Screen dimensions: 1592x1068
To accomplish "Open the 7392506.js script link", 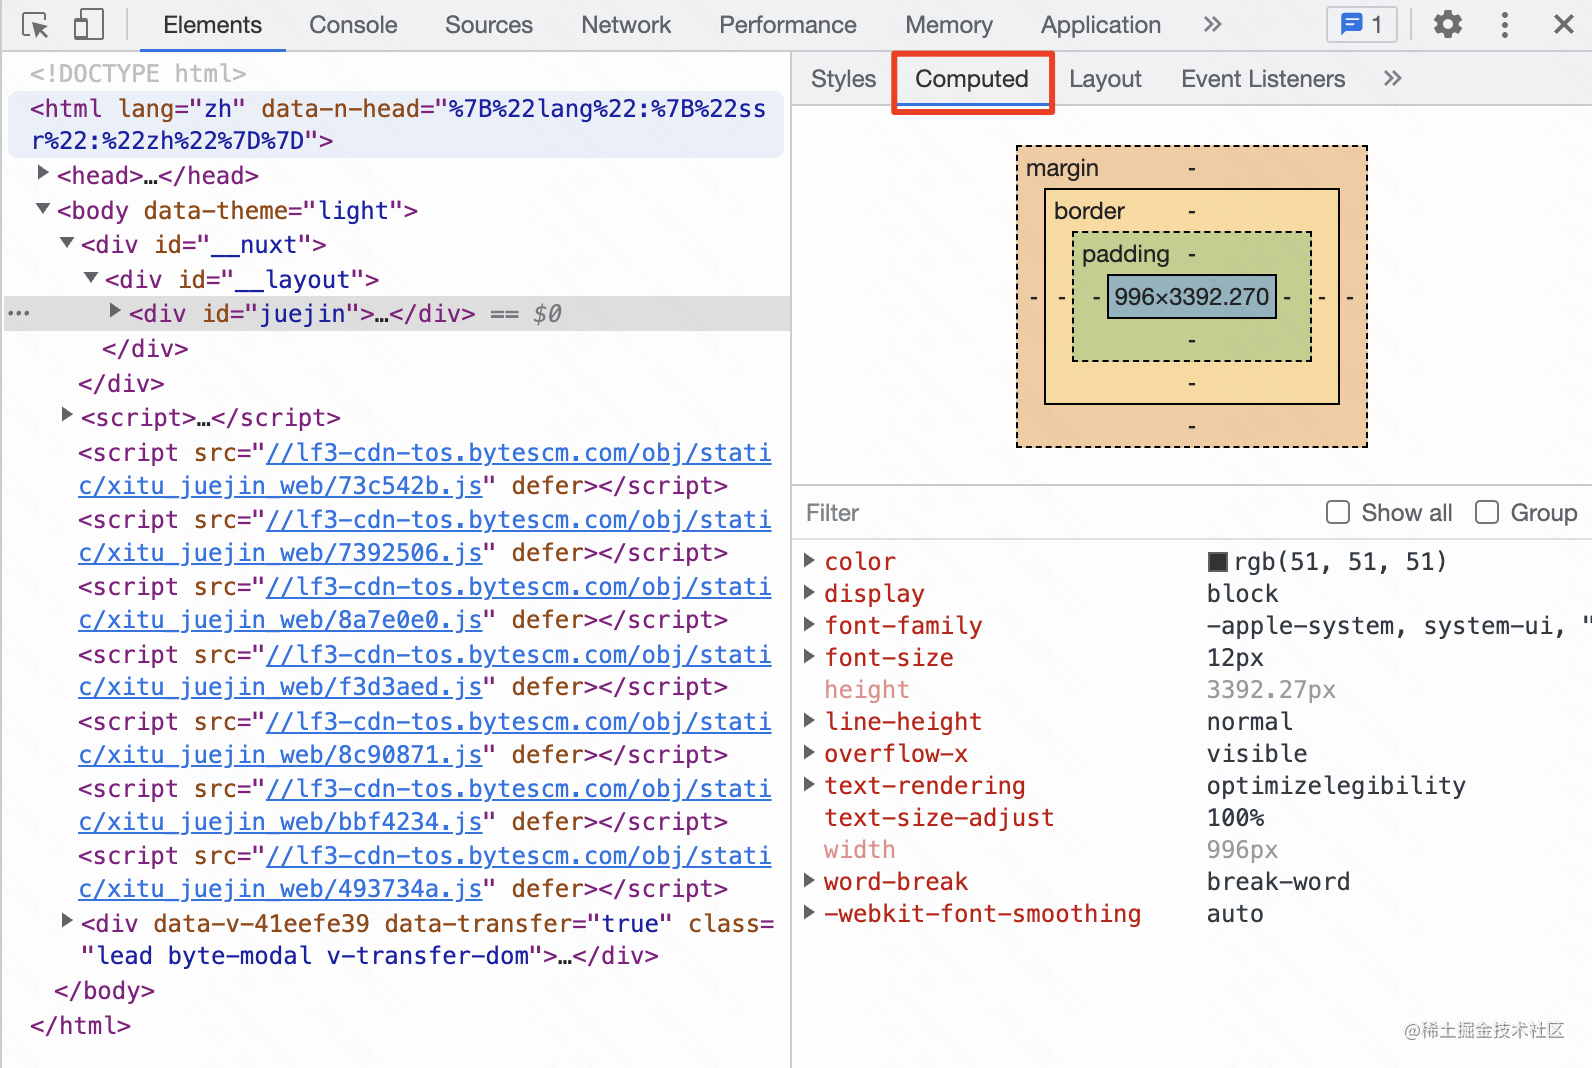I will pos(425,536).
